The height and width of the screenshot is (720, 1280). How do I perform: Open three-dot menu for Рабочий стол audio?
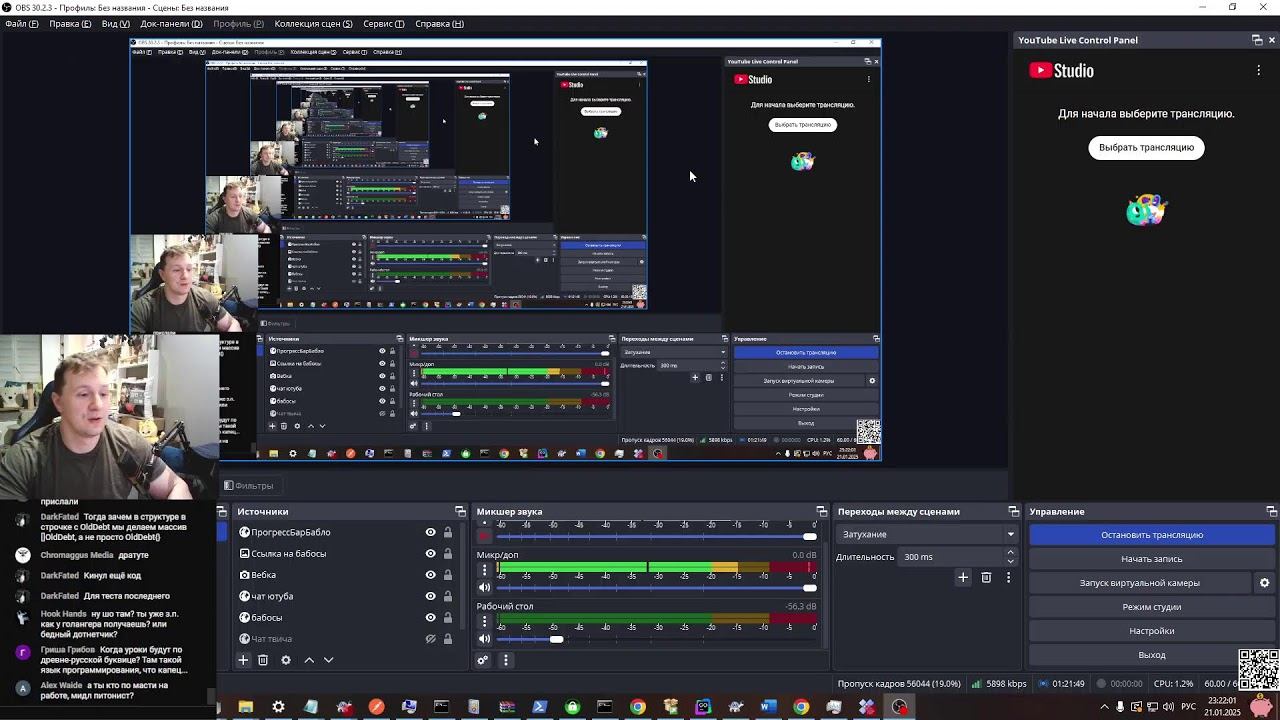485,621
